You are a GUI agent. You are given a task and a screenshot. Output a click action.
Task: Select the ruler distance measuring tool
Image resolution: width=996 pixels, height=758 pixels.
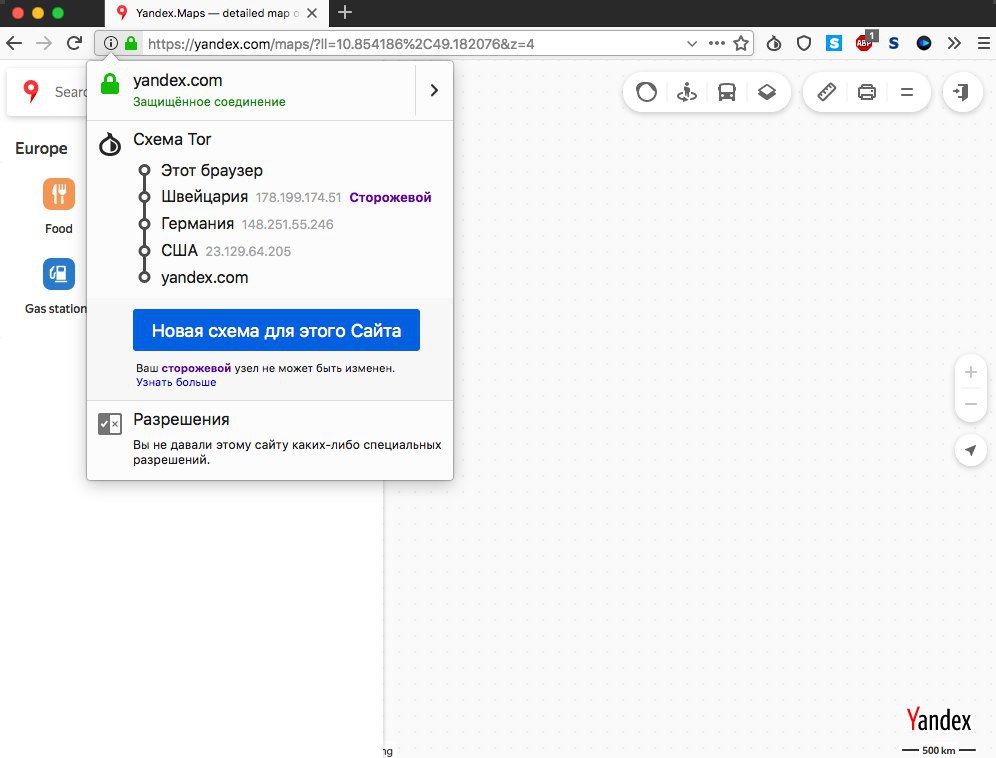tap(826, 92)
